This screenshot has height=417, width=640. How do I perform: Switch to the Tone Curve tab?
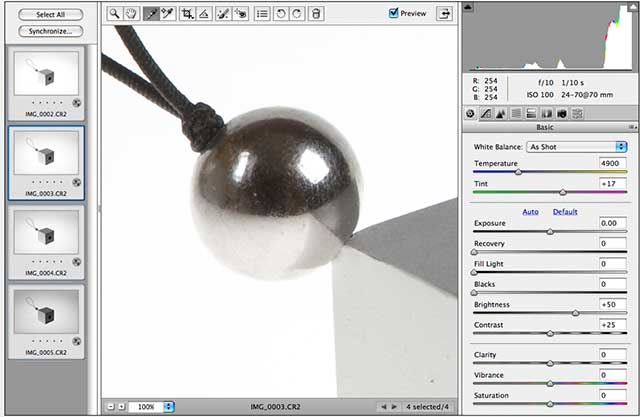pyautogui.click(x=486, y=113)
